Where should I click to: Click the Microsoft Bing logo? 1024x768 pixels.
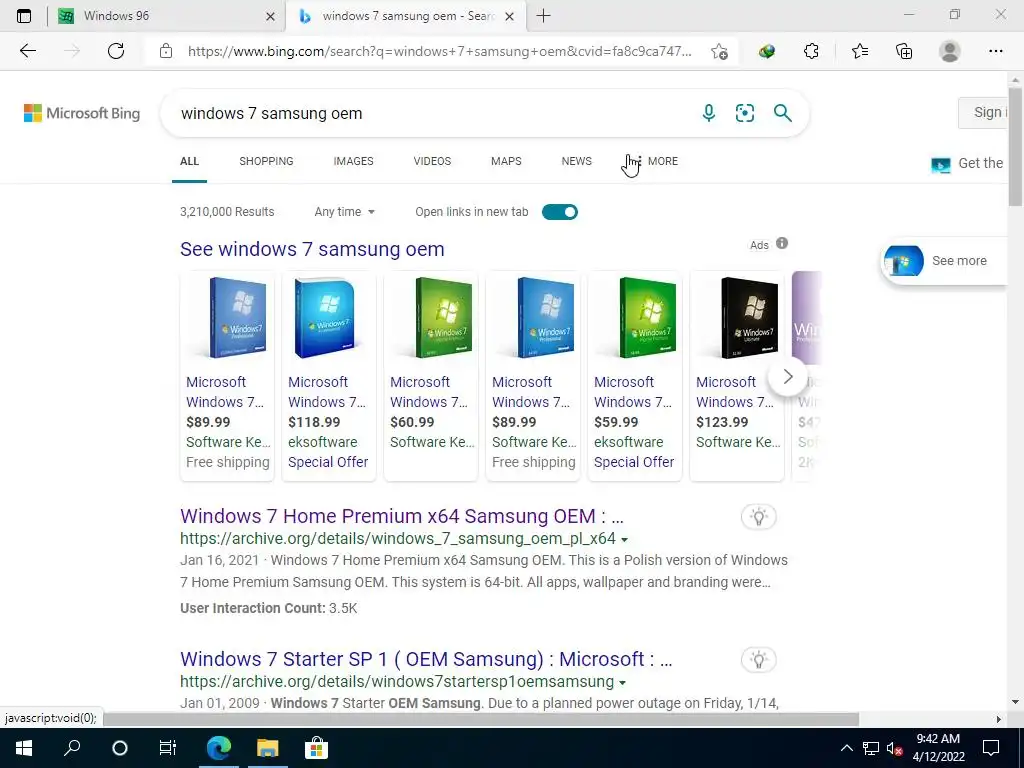coord(82,113)
